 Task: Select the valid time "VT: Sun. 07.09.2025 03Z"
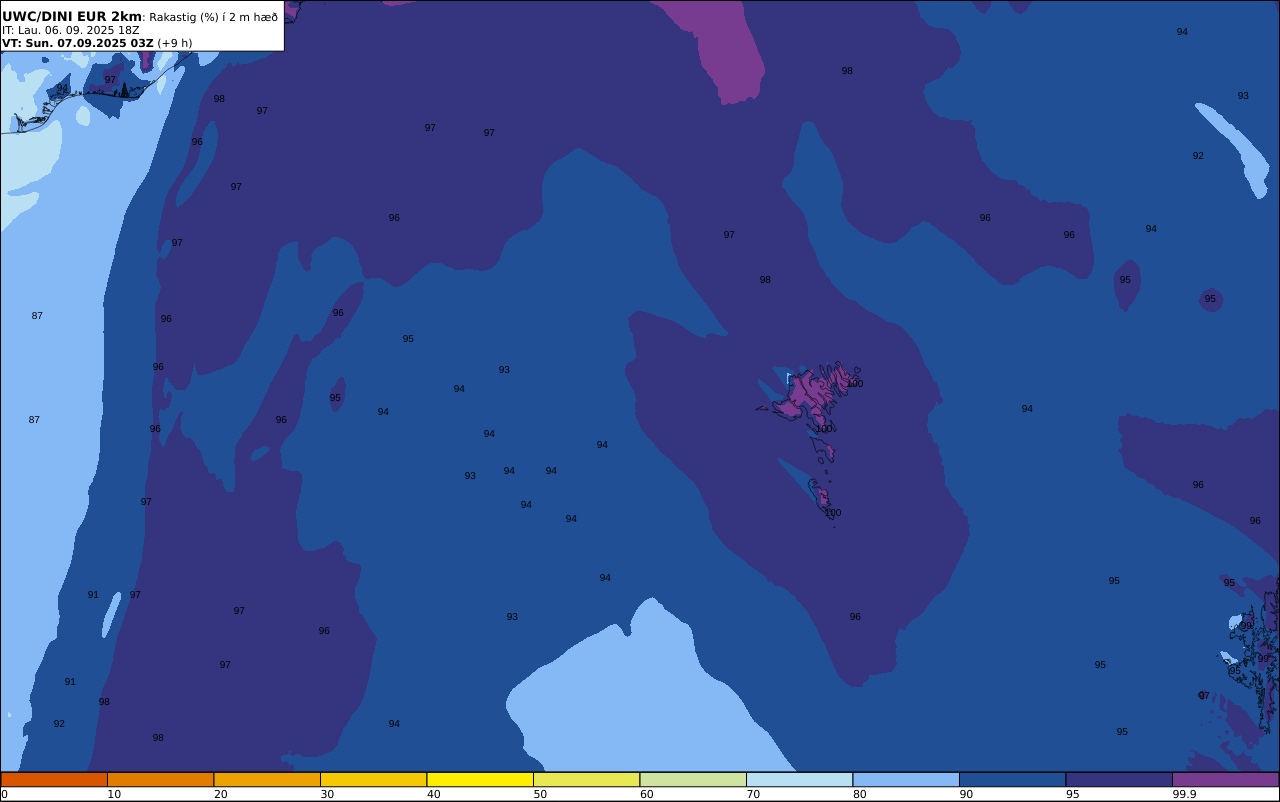(78, 43)
